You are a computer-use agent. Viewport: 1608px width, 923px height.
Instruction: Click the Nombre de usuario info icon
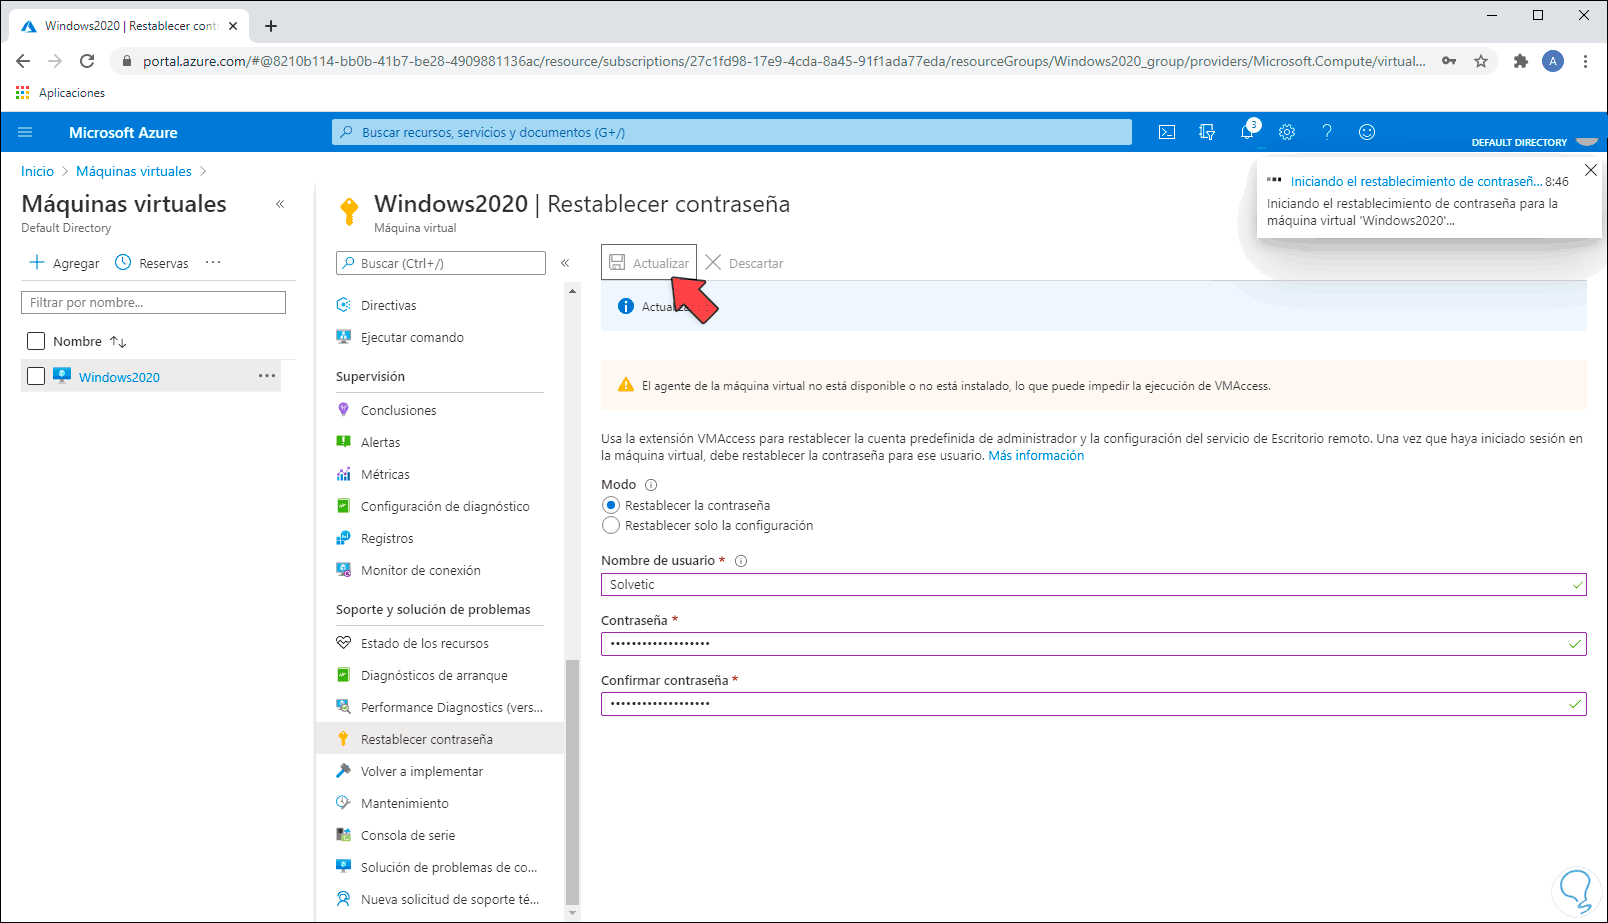pyautogui.click(x=741, y=561)
